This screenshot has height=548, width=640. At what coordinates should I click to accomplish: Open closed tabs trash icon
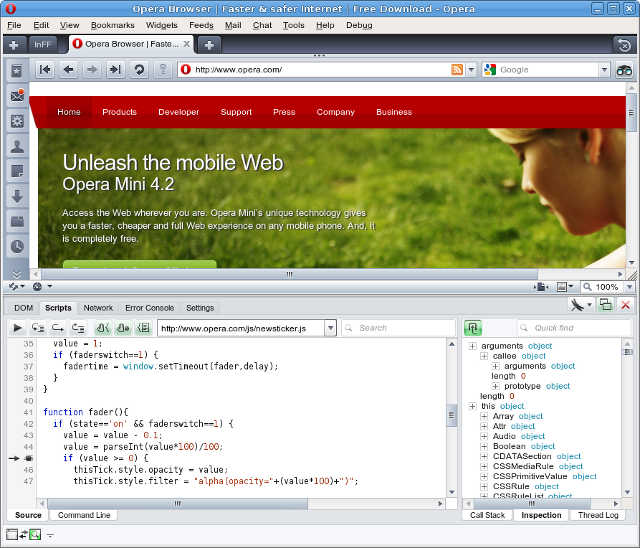coord(624,44)
